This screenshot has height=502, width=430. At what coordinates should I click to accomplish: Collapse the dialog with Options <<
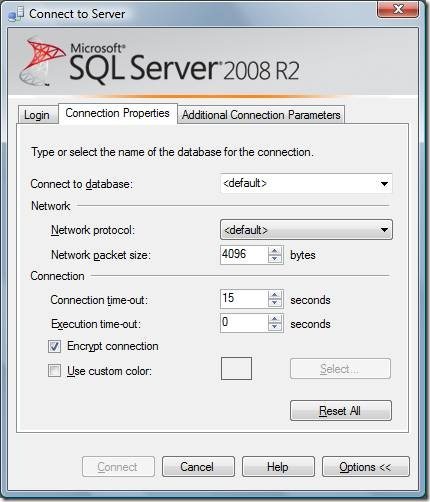365,467
